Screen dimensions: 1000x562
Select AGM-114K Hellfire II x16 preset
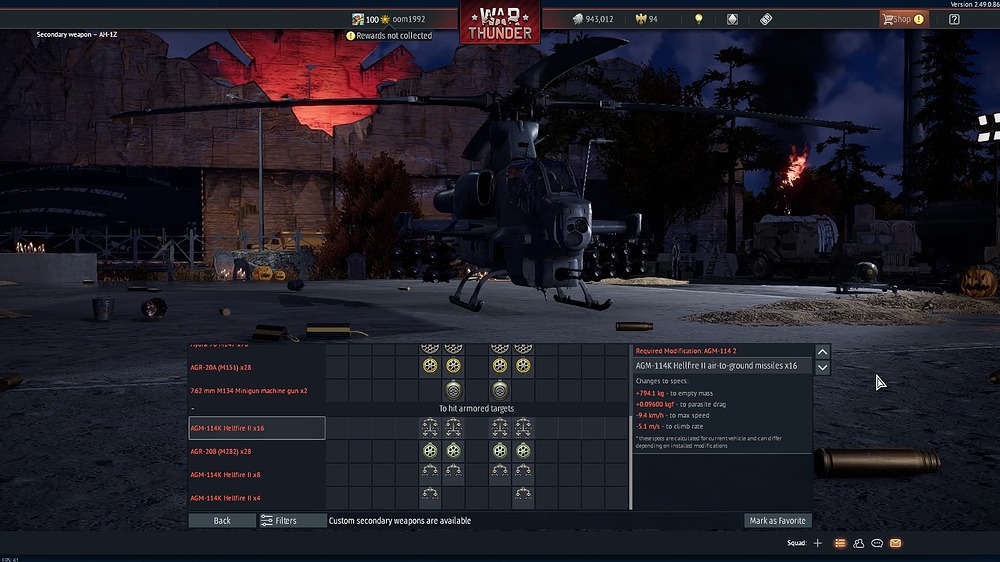pyautogui.click(x=257, y=428)
